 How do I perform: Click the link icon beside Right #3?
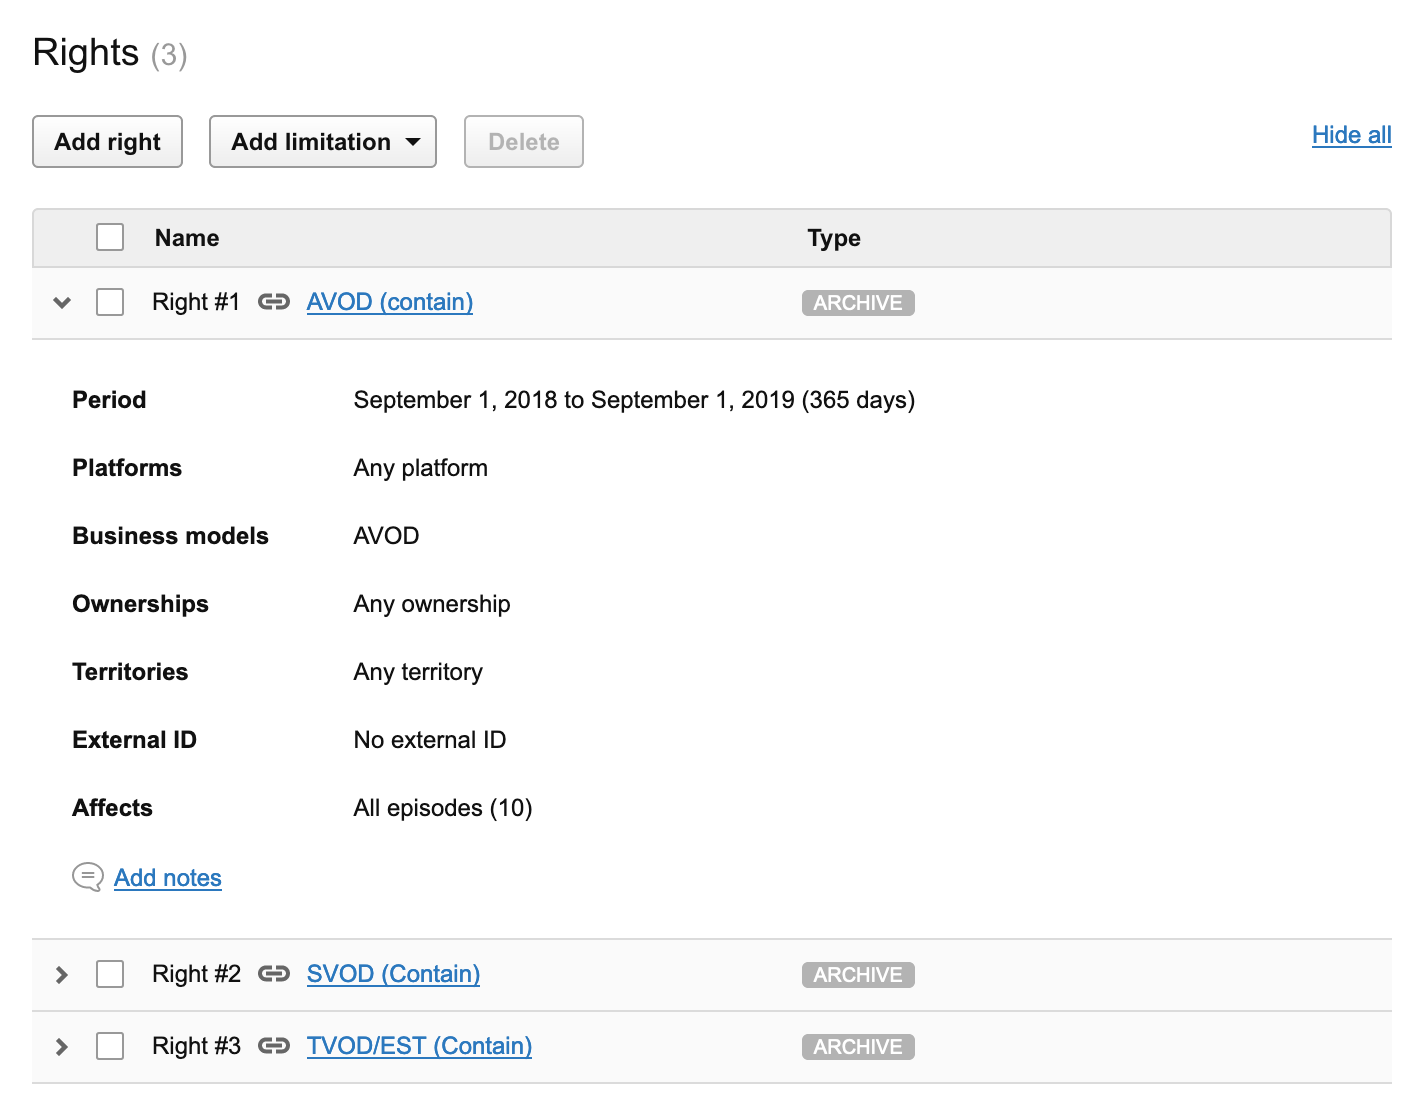pyautogui.click(x=273, y=1046)
